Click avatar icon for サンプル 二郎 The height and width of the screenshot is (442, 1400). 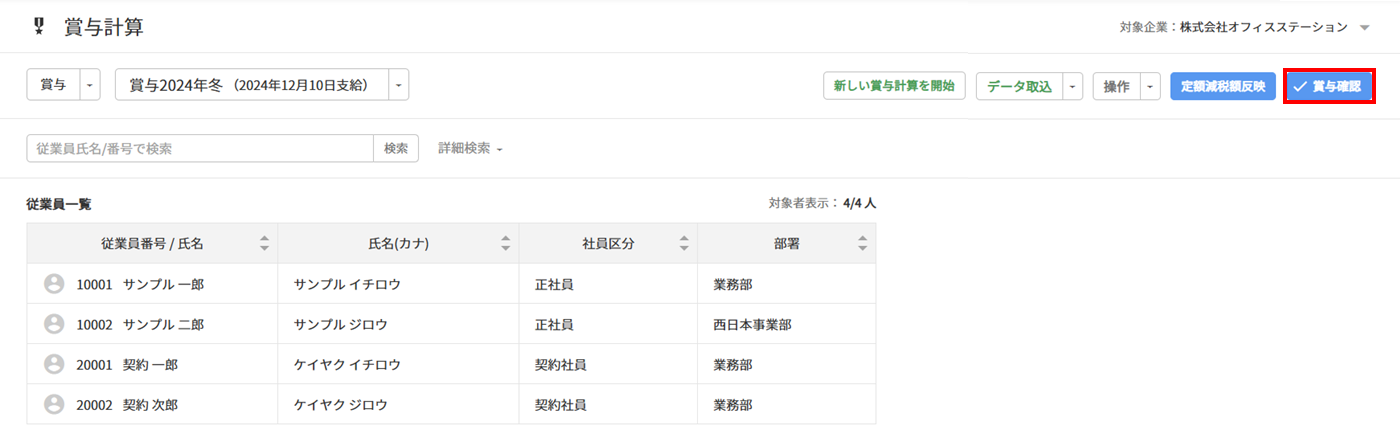tap(54, 324)
